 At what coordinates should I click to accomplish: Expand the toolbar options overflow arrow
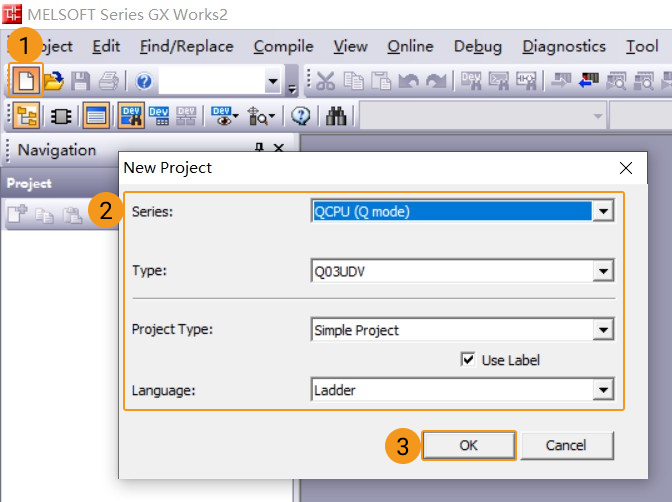tap(292, 89)
